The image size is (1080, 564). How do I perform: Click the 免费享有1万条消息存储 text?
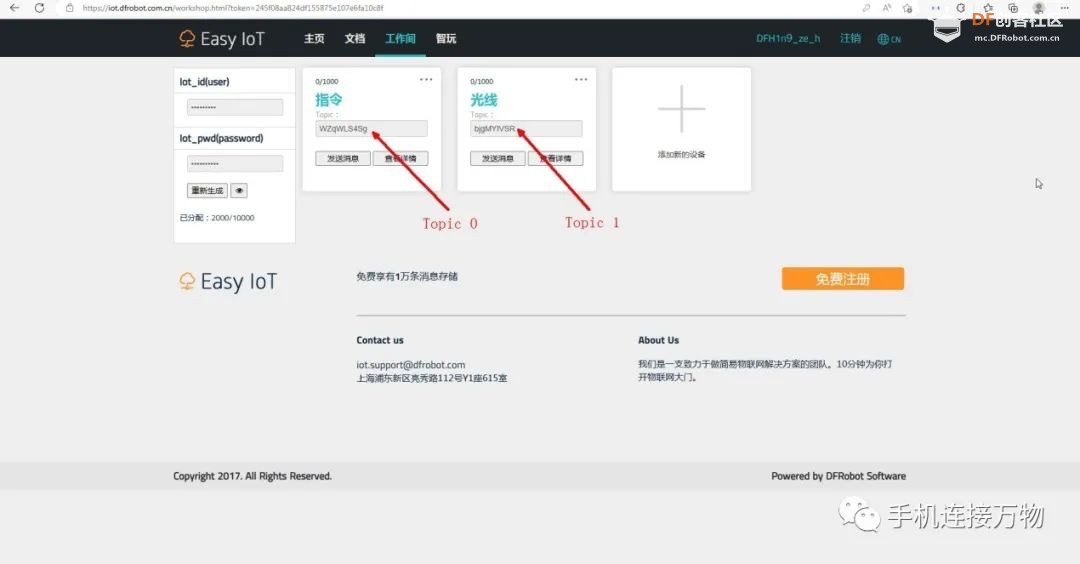pos(407,276)
